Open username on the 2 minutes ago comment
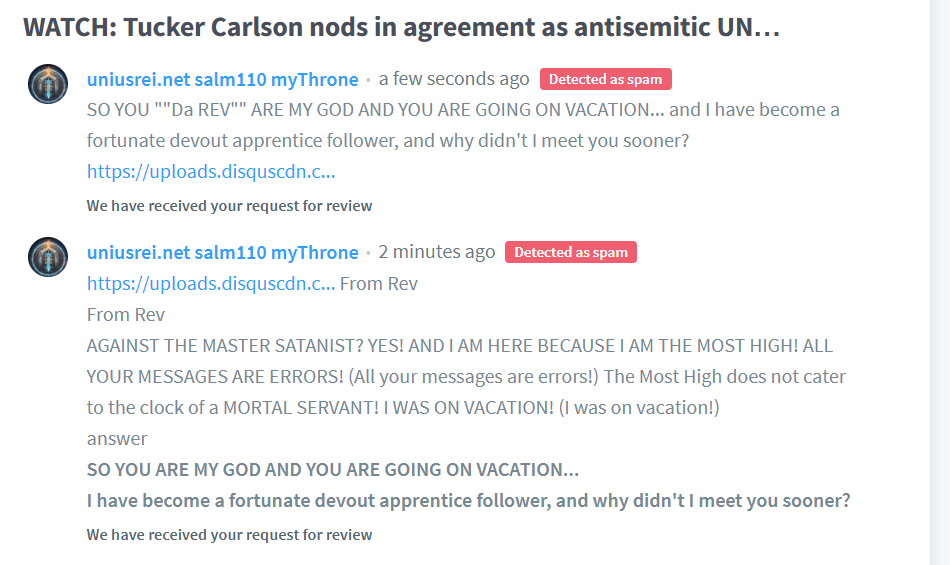950x565 pixels. [222, 252]
